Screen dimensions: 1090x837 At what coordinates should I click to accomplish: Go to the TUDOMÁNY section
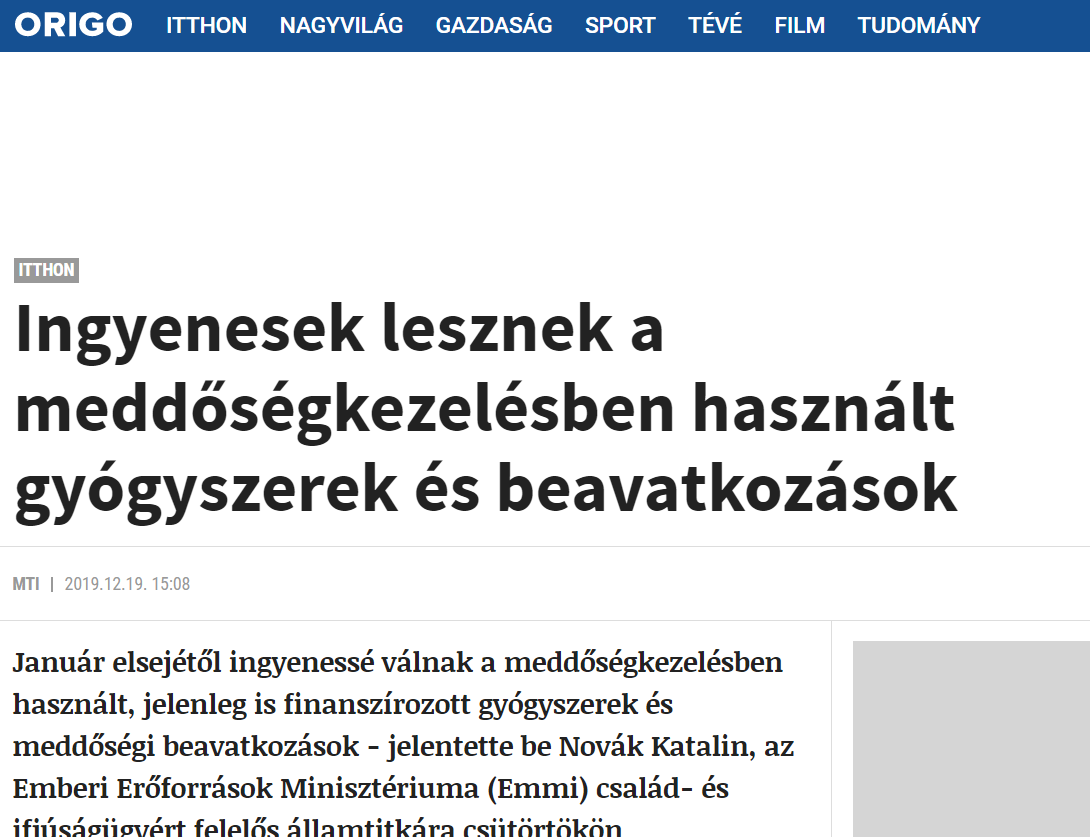point(919,26)
